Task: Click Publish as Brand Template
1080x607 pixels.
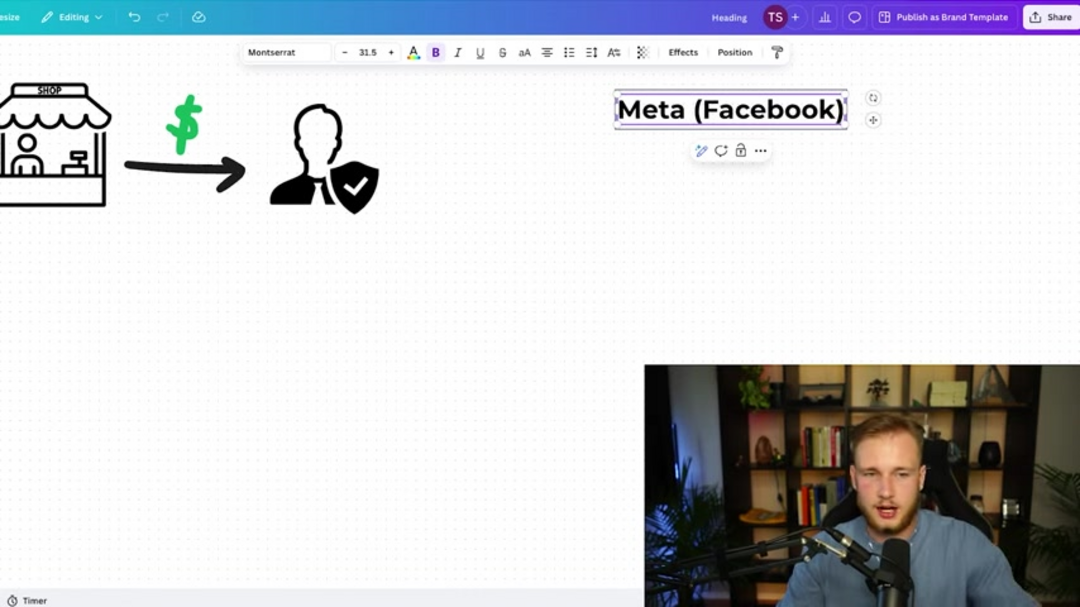Action: 943,17
